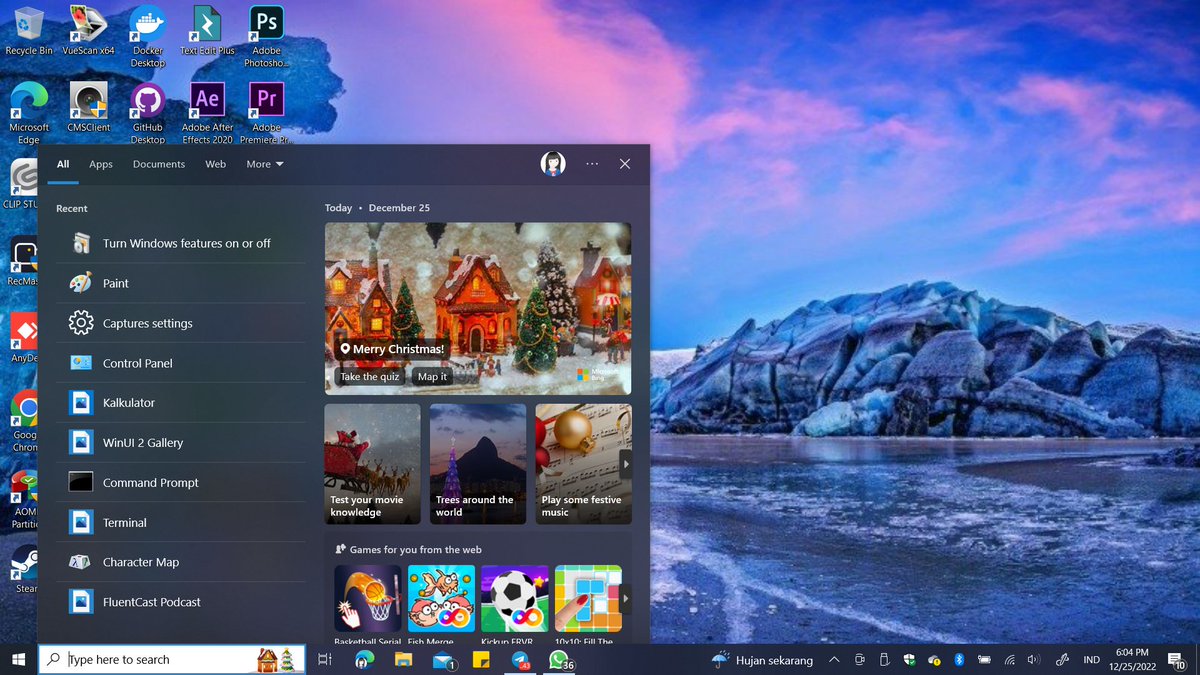Open Telegram from the taskbar

click(x=520, y=660)
